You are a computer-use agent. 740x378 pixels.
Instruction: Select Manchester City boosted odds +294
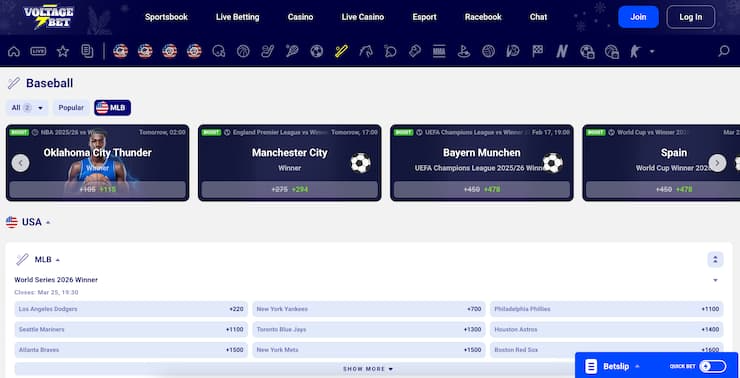(x=290, y=189)
